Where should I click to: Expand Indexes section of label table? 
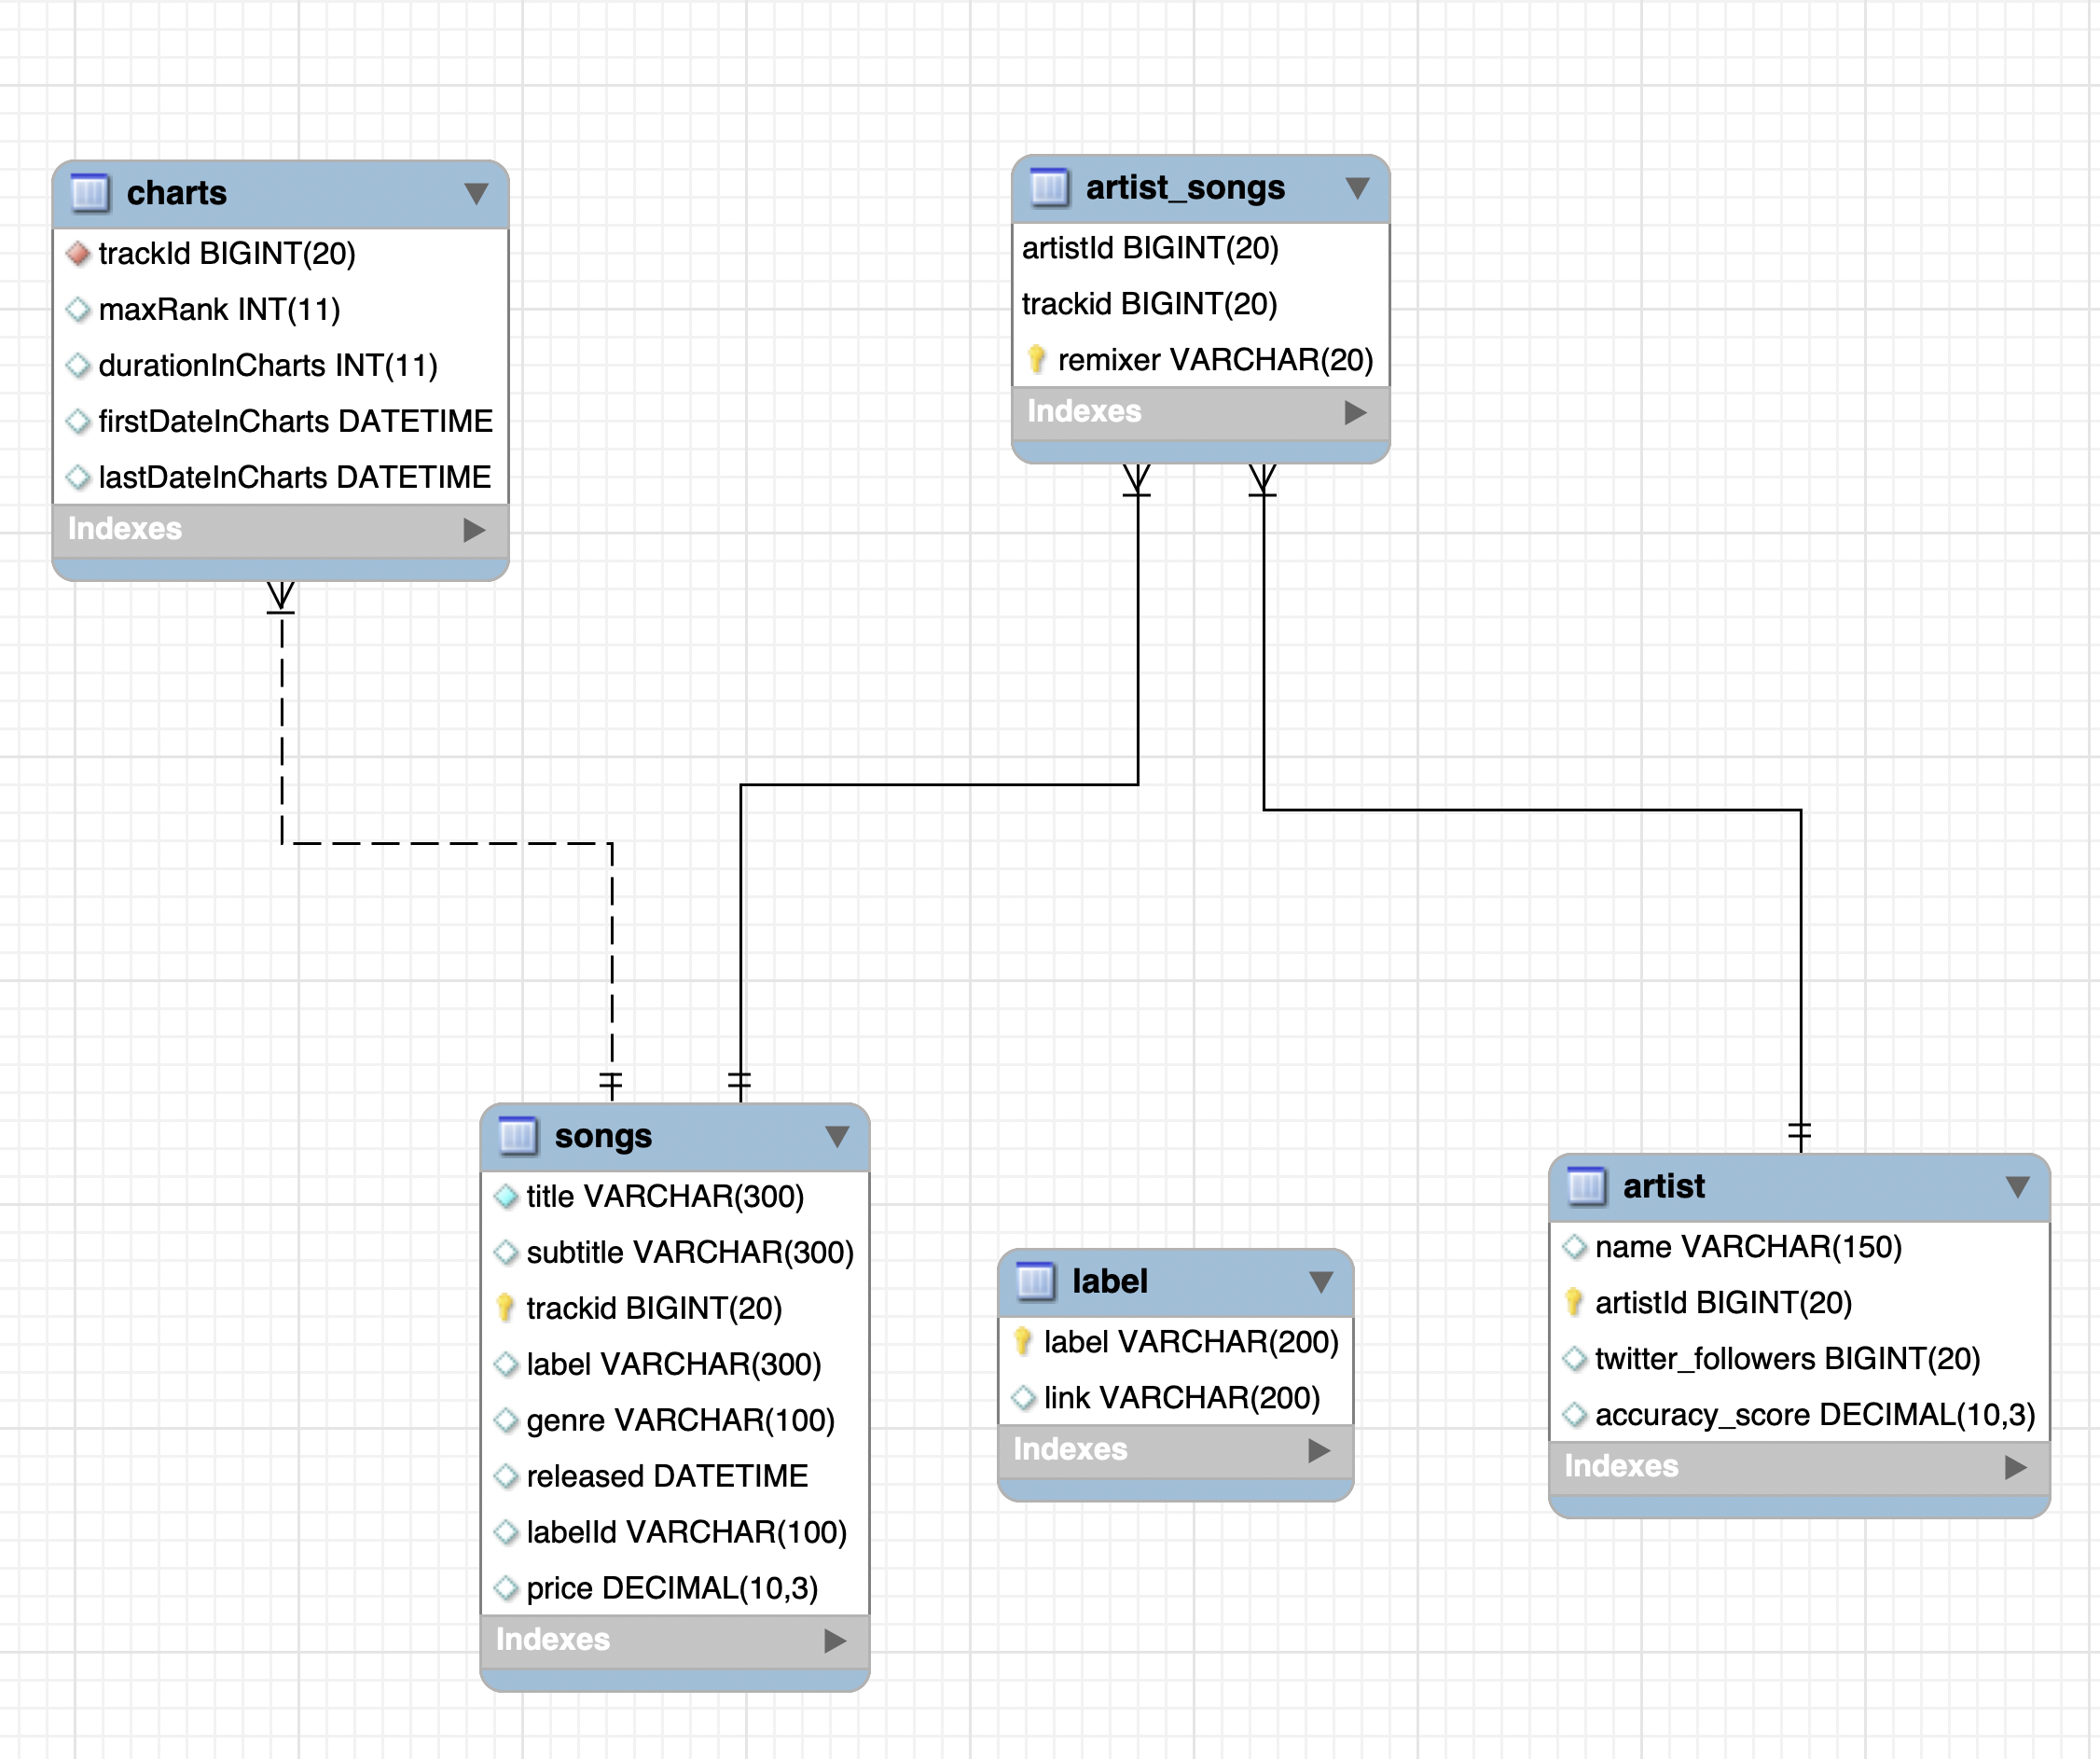(x=1319, y=1450)
